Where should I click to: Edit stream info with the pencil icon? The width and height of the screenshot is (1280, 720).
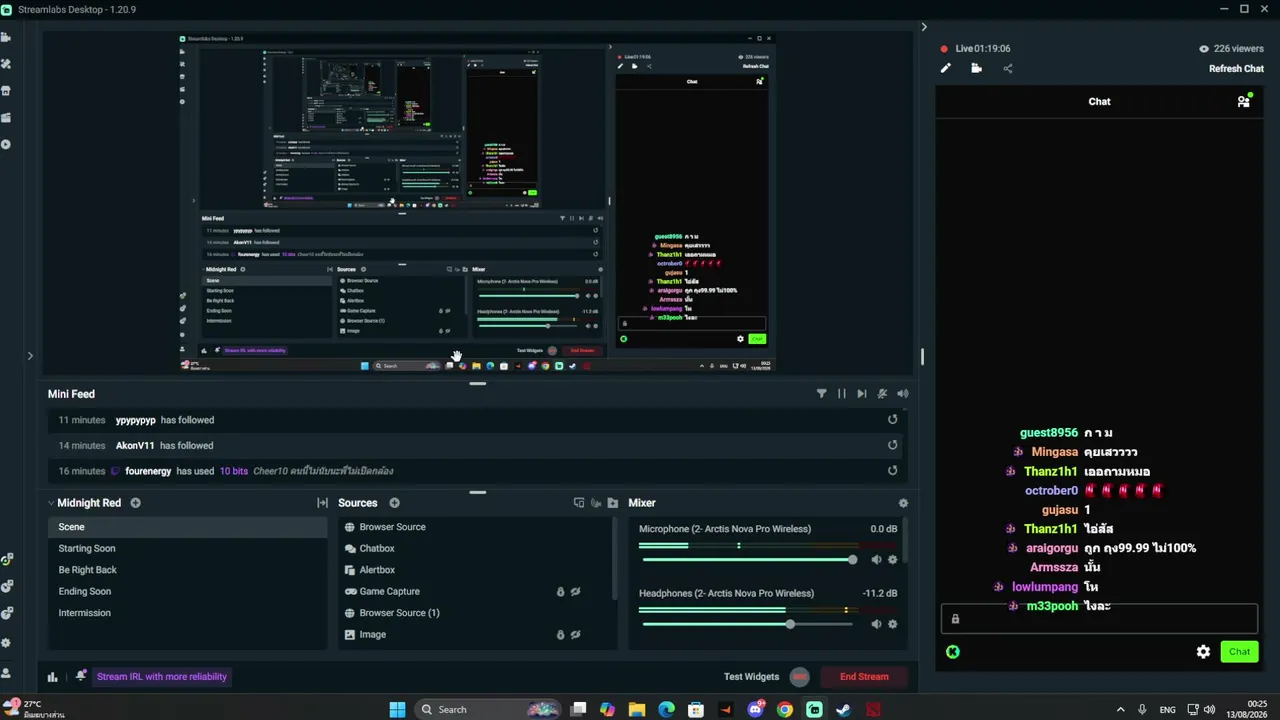click(x=946, y=68)
